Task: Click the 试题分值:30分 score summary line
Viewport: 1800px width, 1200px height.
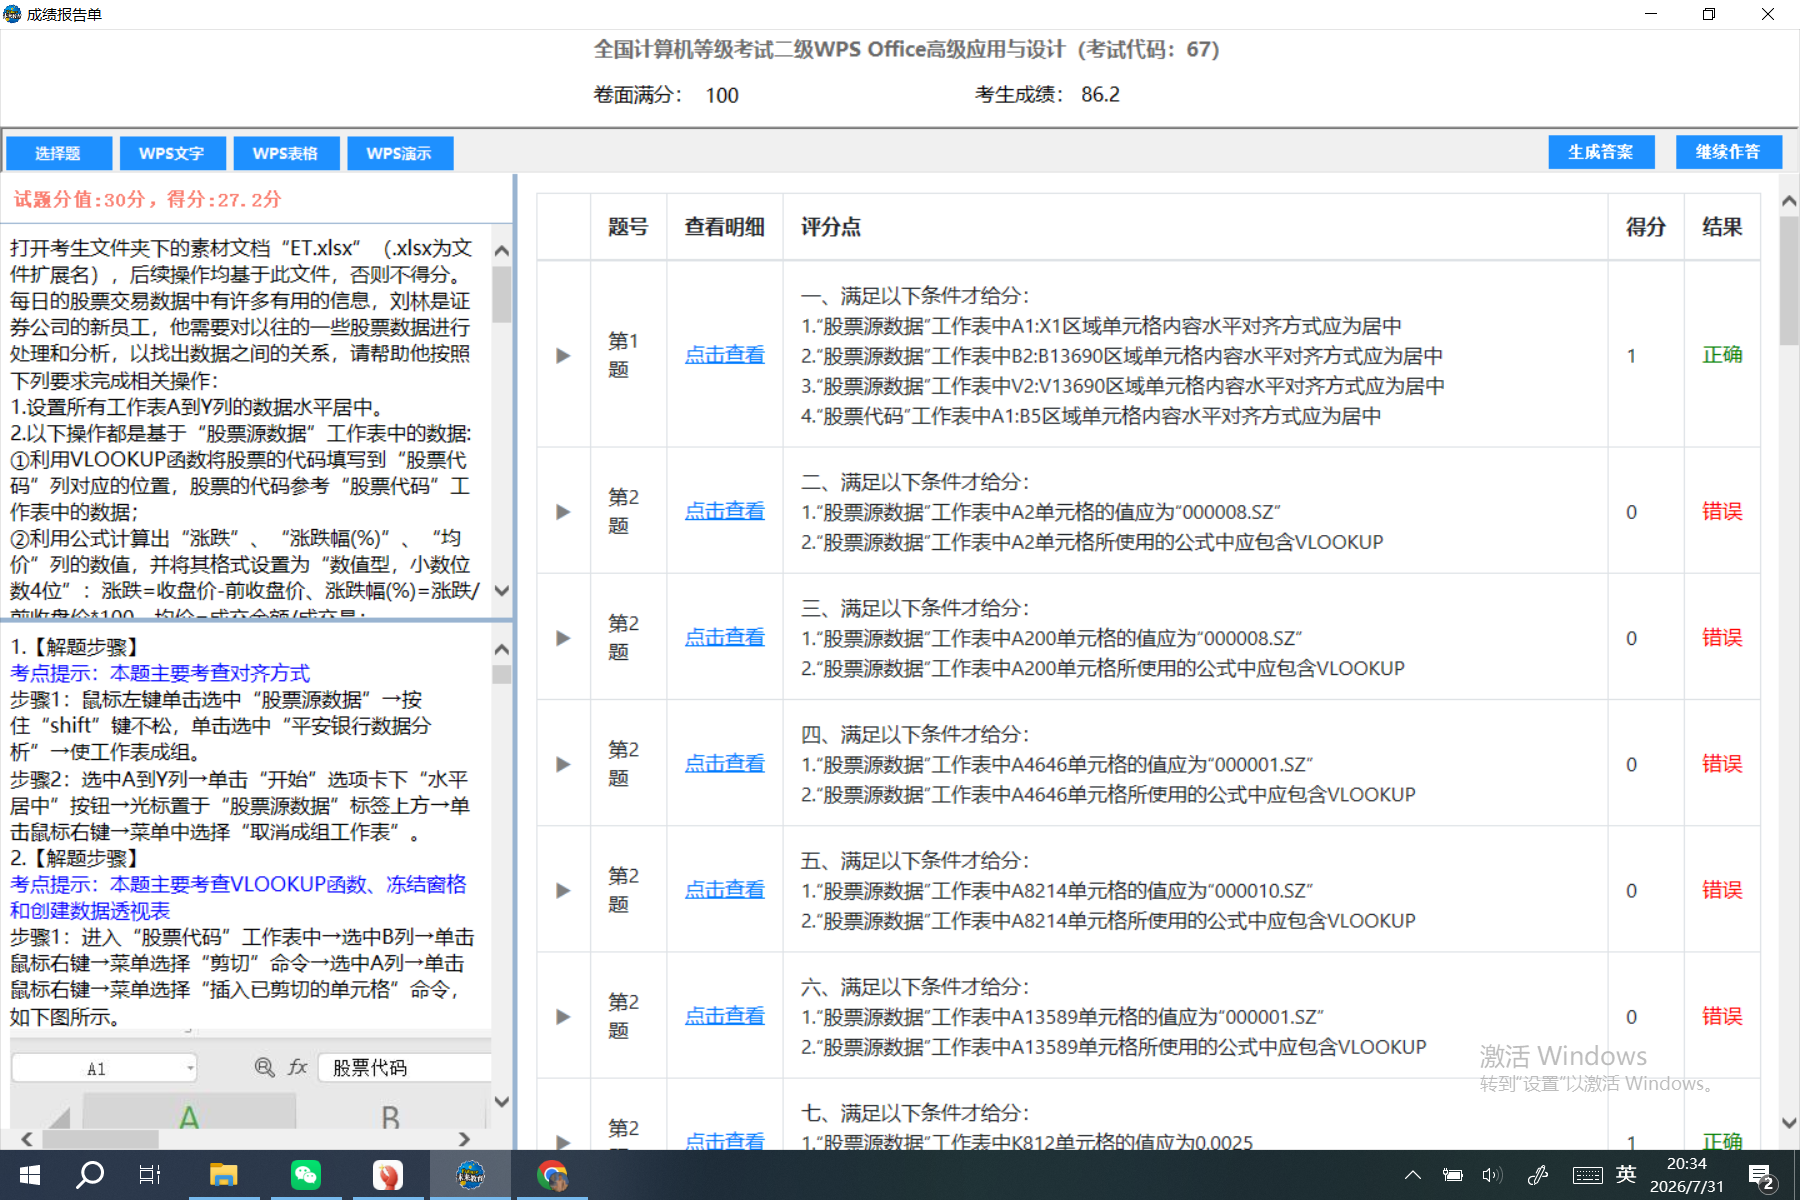Action: click(x=147, y=199)
